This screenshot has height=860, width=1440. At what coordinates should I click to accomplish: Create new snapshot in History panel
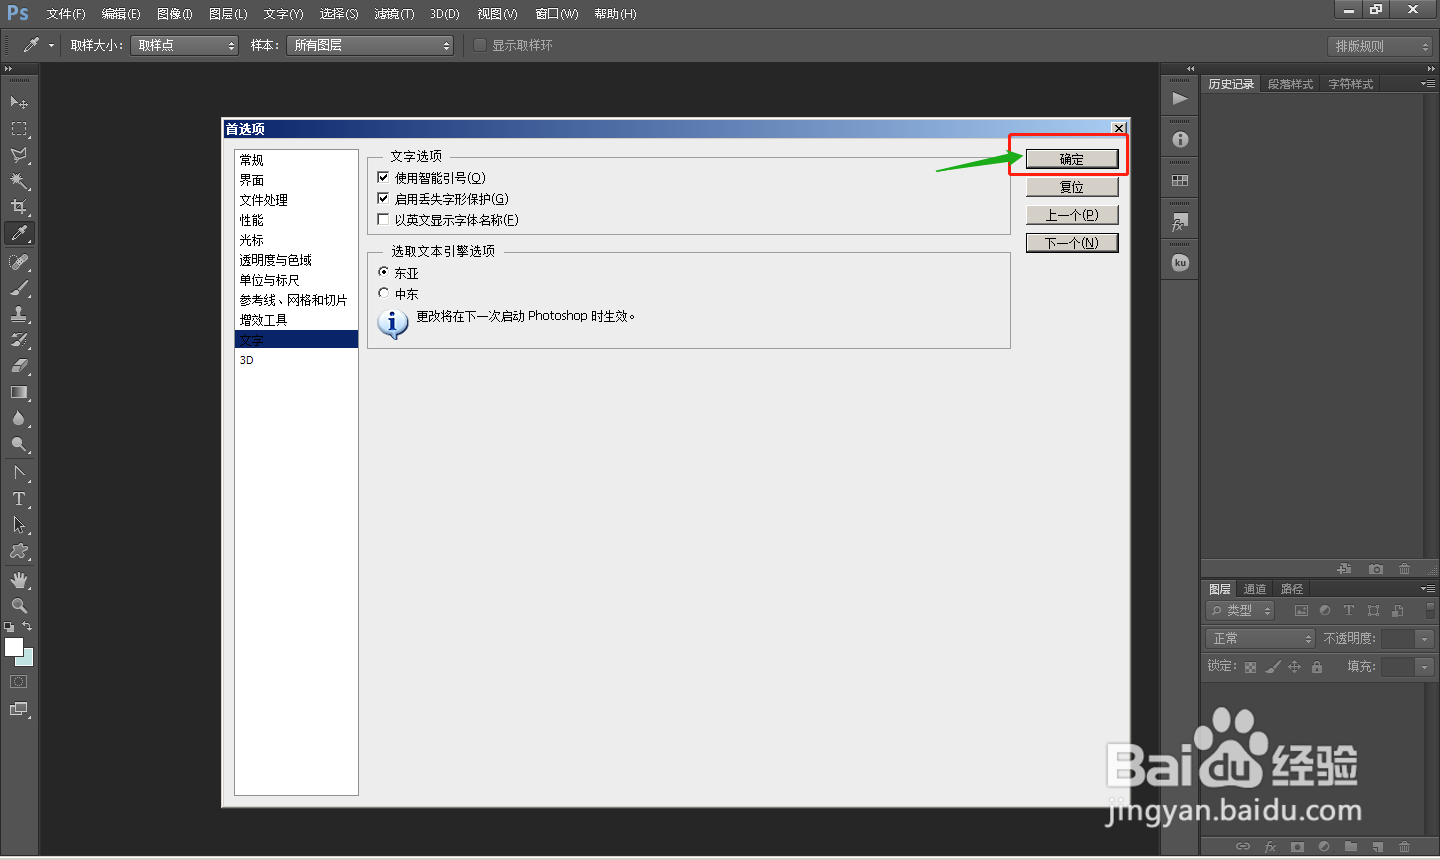1376,569
